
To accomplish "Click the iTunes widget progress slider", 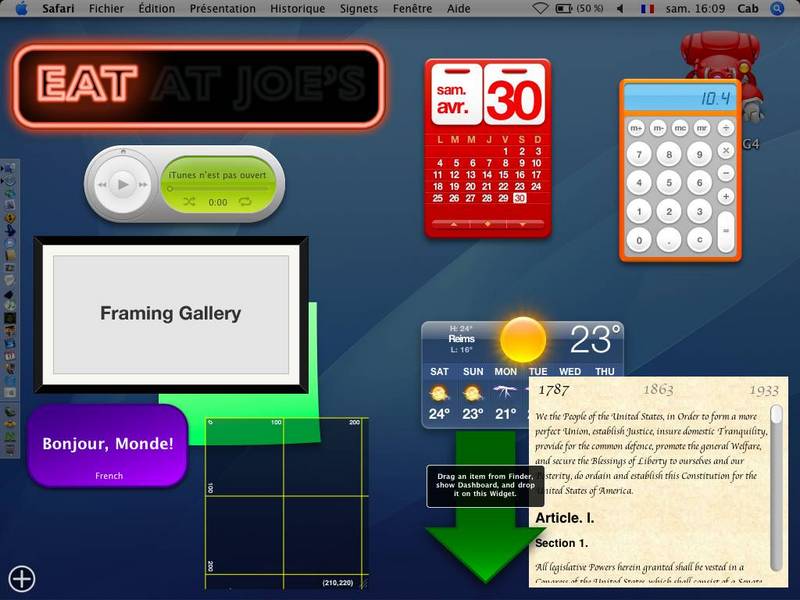I will (218, 189).
